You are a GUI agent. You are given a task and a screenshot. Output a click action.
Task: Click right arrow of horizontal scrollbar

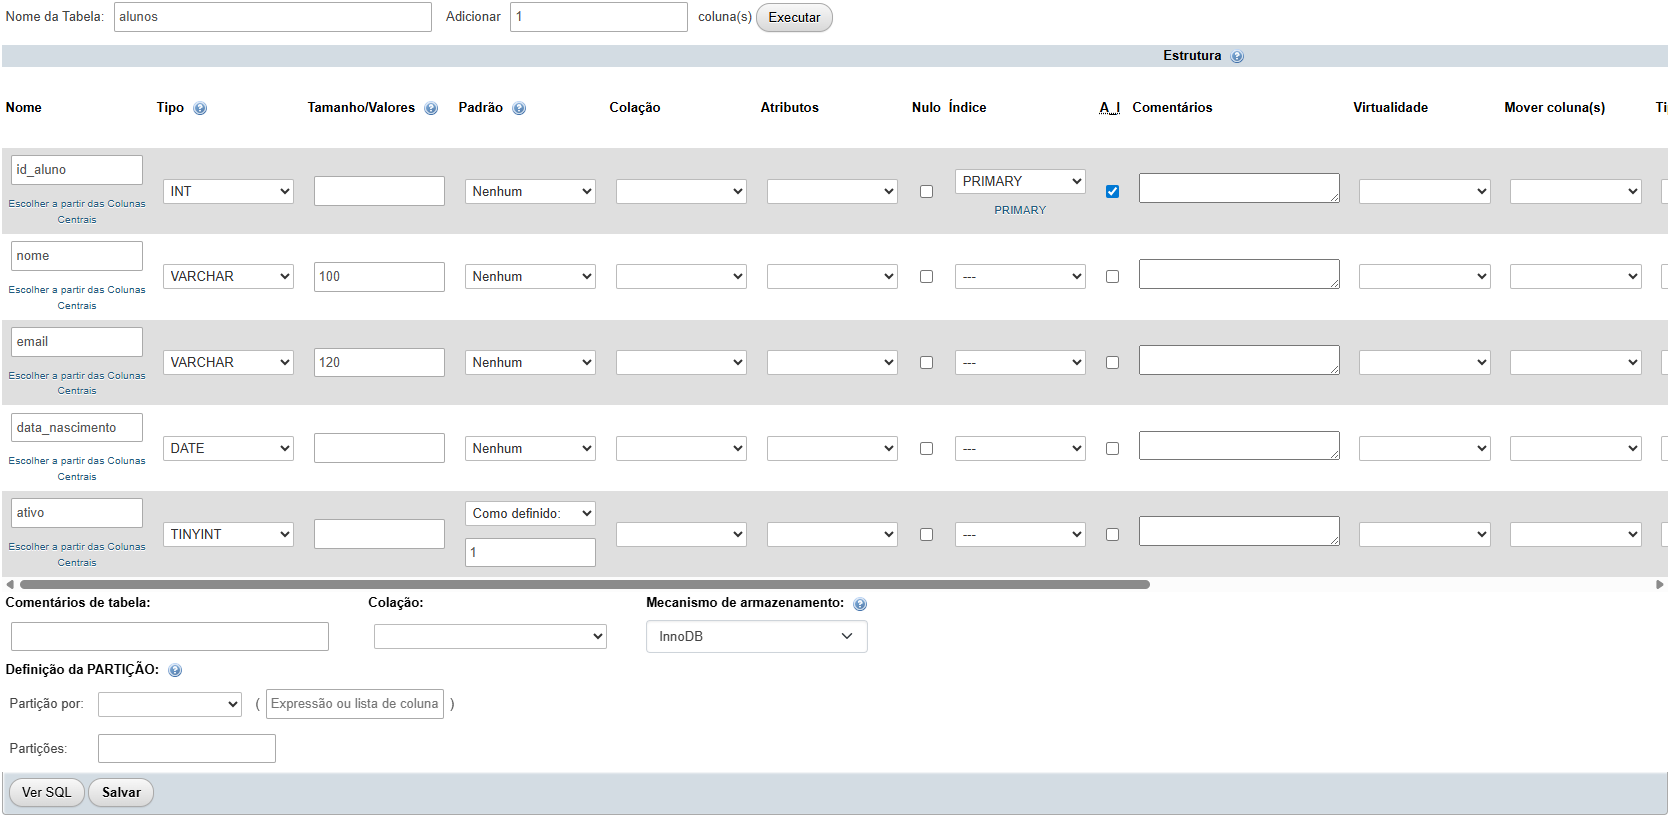click(1660, 584)
